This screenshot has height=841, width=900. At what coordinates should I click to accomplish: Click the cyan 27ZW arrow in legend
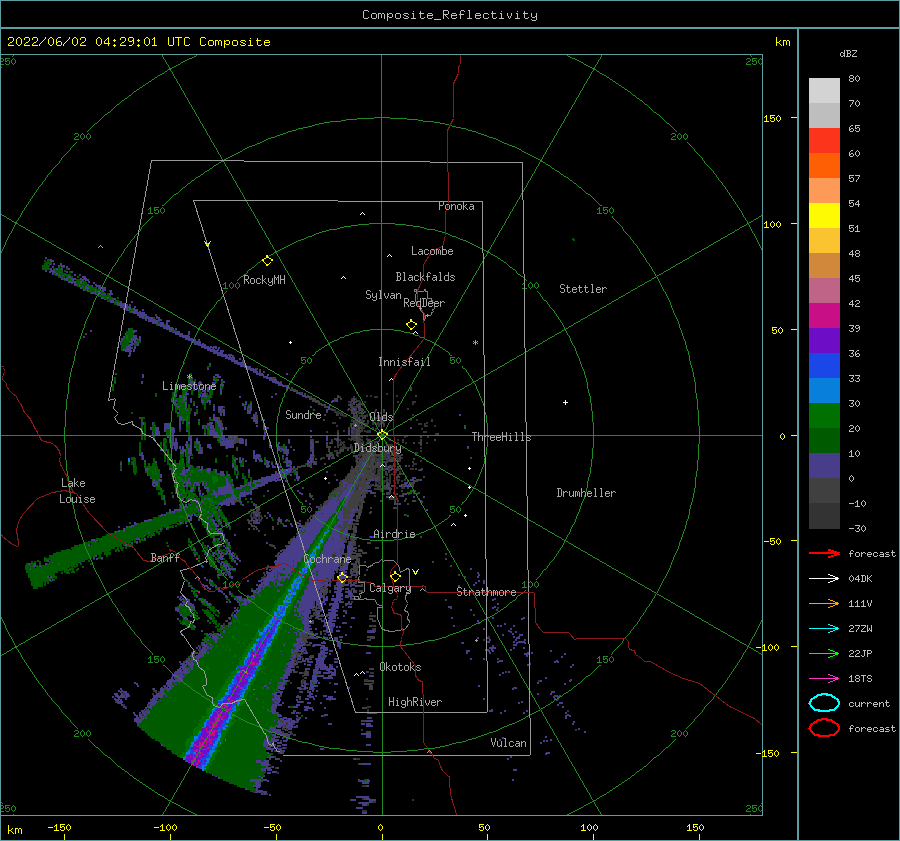pos(824,629)
